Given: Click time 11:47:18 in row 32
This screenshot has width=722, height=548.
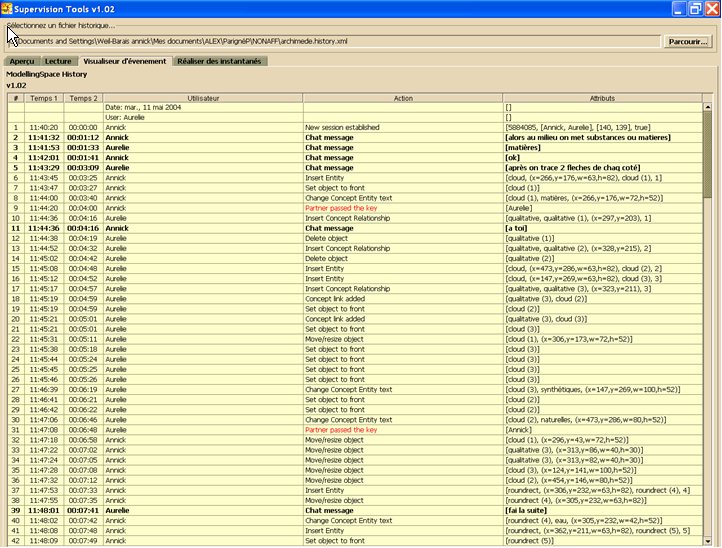Looking at the screenshot, I should point(44,440).
